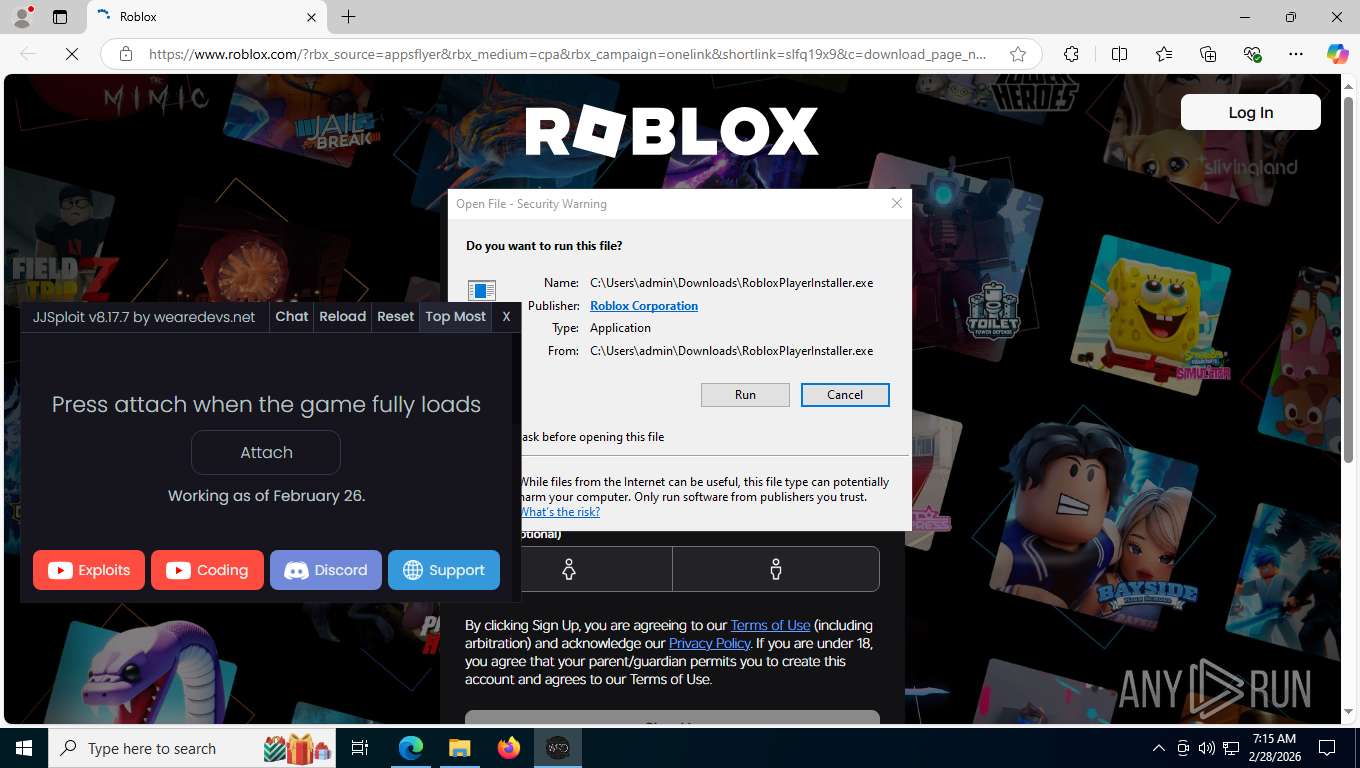
Task: Click Attach in JJSploit
Action: (266, 452)
